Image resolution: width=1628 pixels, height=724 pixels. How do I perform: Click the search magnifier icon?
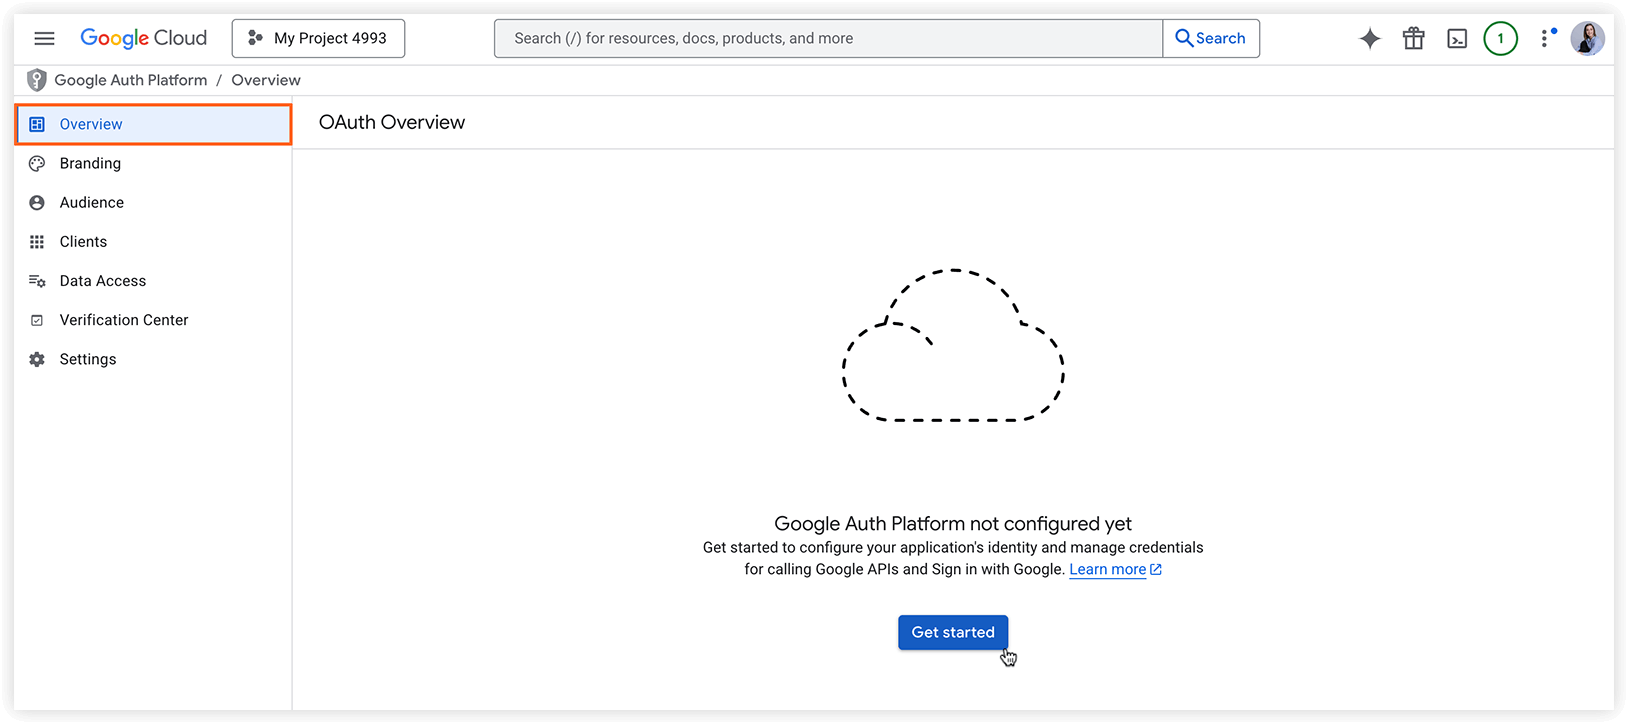[1184, 38]
